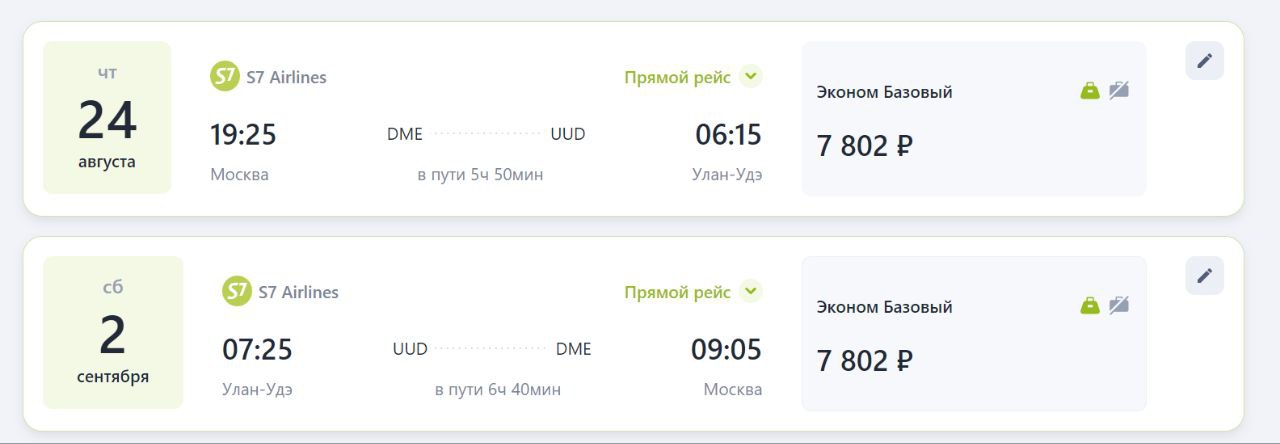
Task: Select the 2 сентября date tile
Action: point(113,333)
